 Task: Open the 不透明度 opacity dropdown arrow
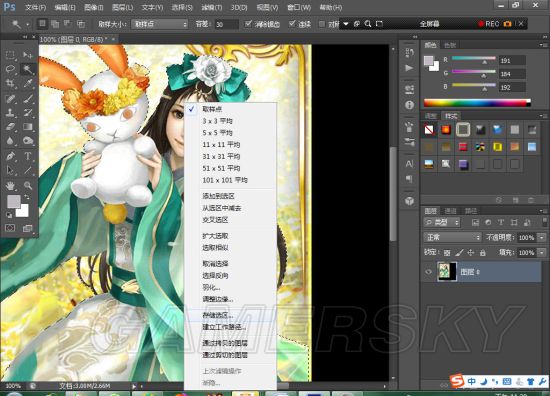542,237
